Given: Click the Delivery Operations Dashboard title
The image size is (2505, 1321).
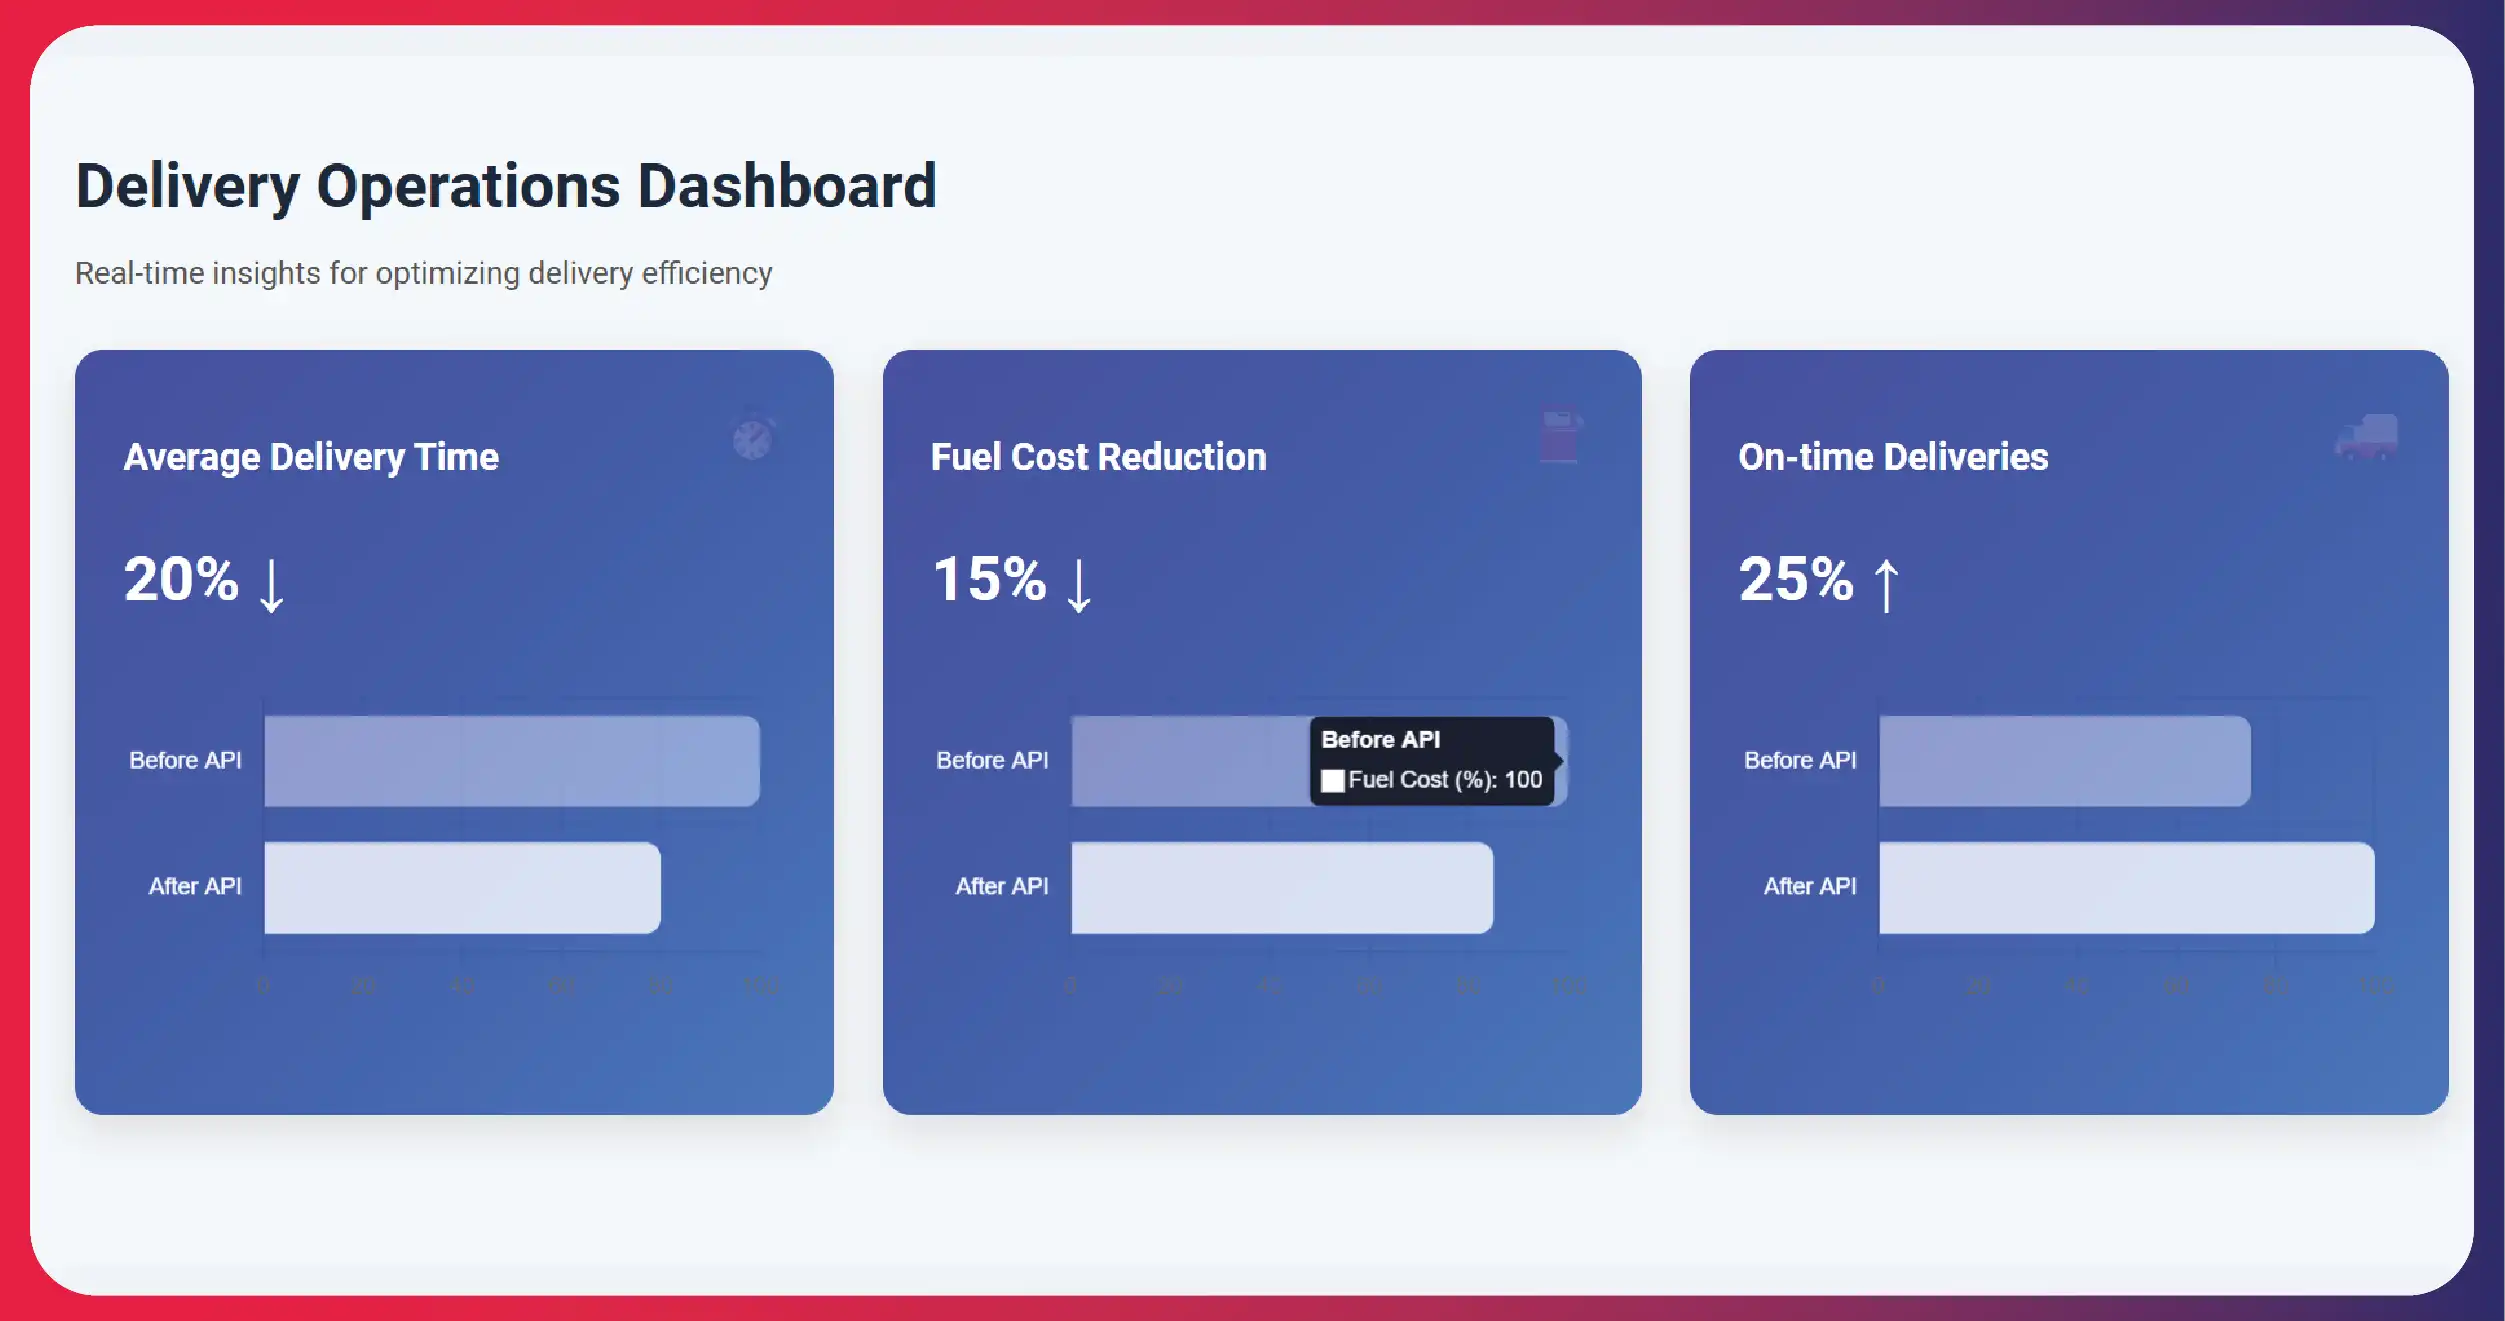Looking at the screenshot, I should tap(506, 186).
